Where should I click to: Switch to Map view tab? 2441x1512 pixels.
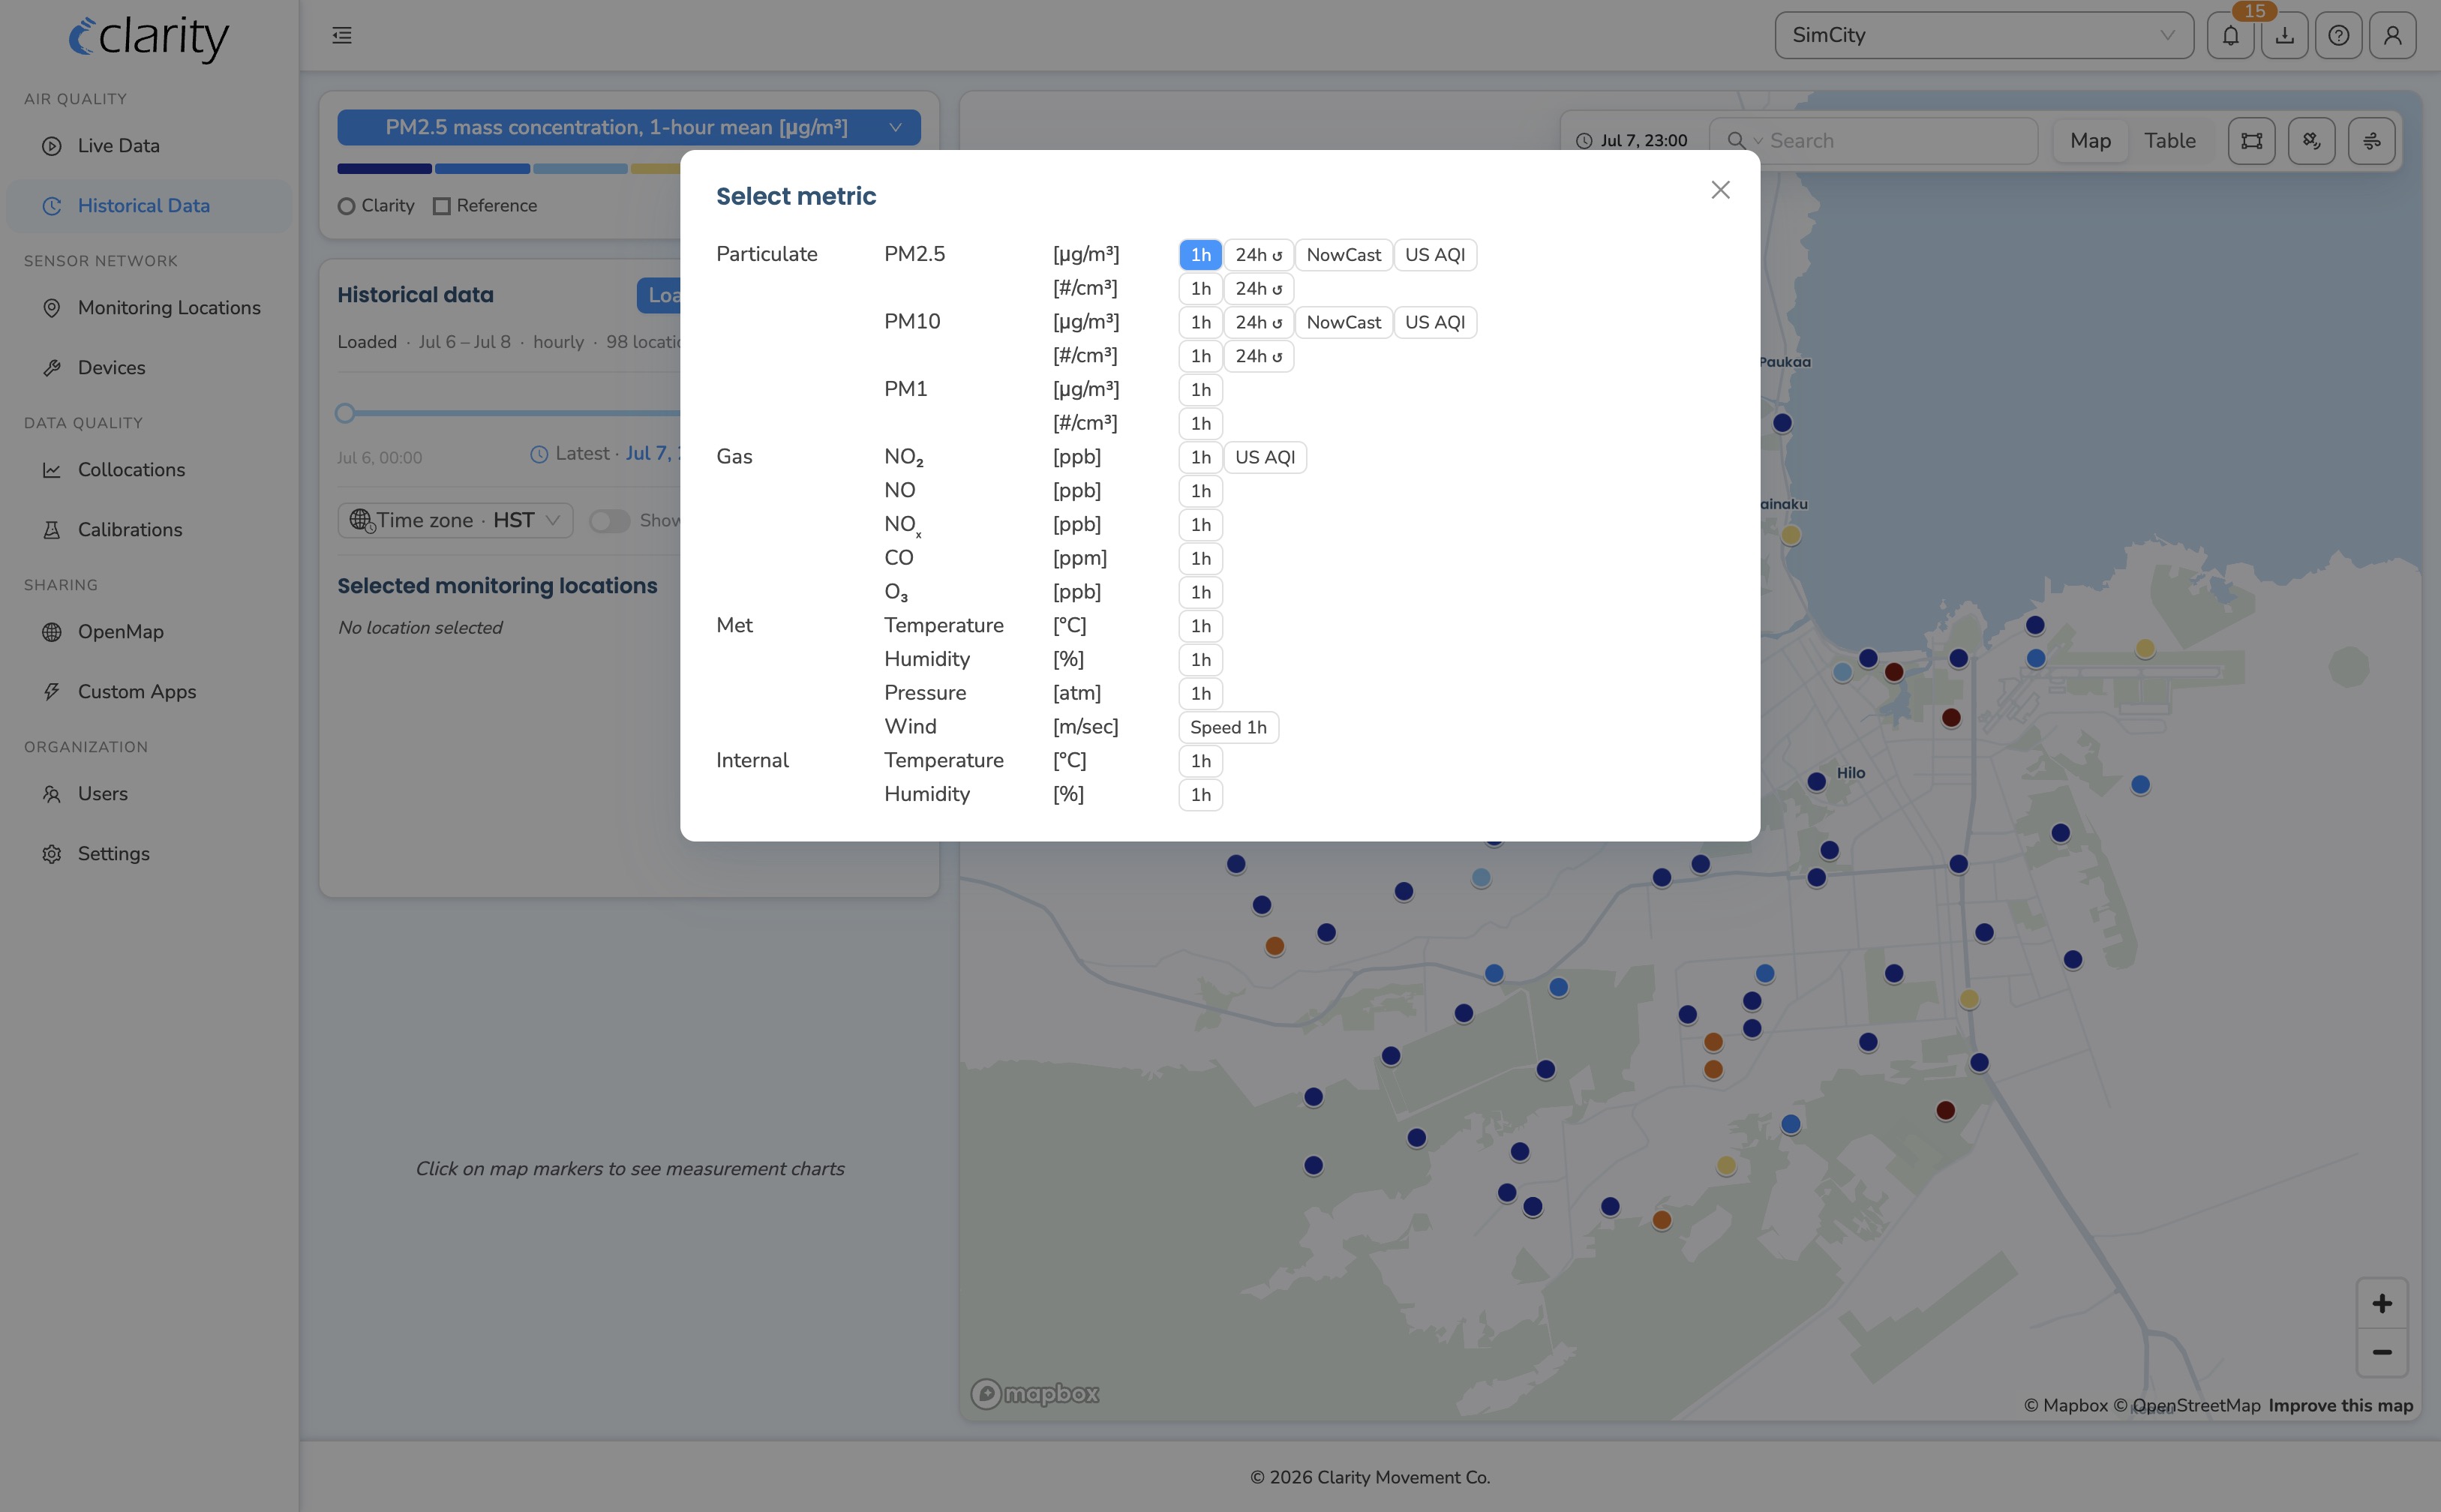tap(2090, 141)
